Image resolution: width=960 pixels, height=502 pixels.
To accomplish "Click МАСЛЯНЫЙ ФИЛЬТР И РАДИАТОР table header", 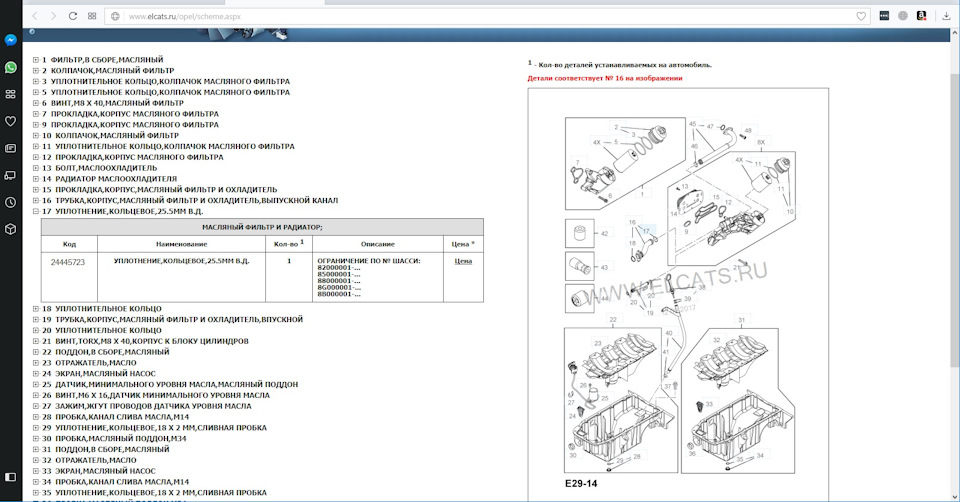I will (262, 227).
